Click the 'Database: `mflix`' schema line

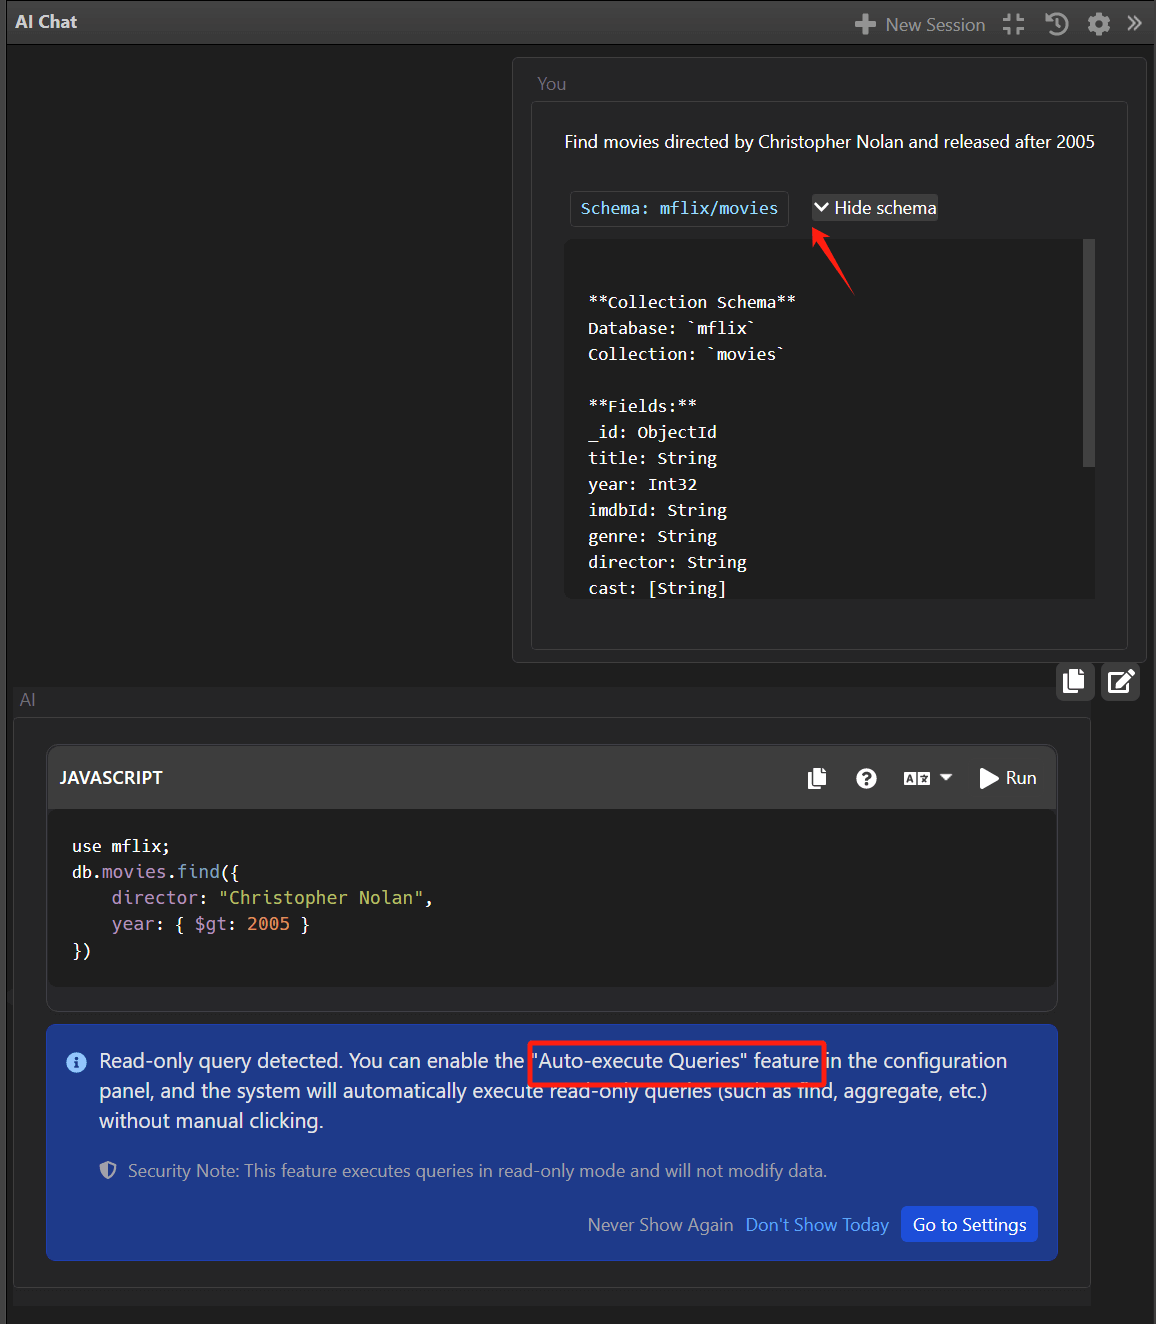pyautogui.click(x=671, y=328)
